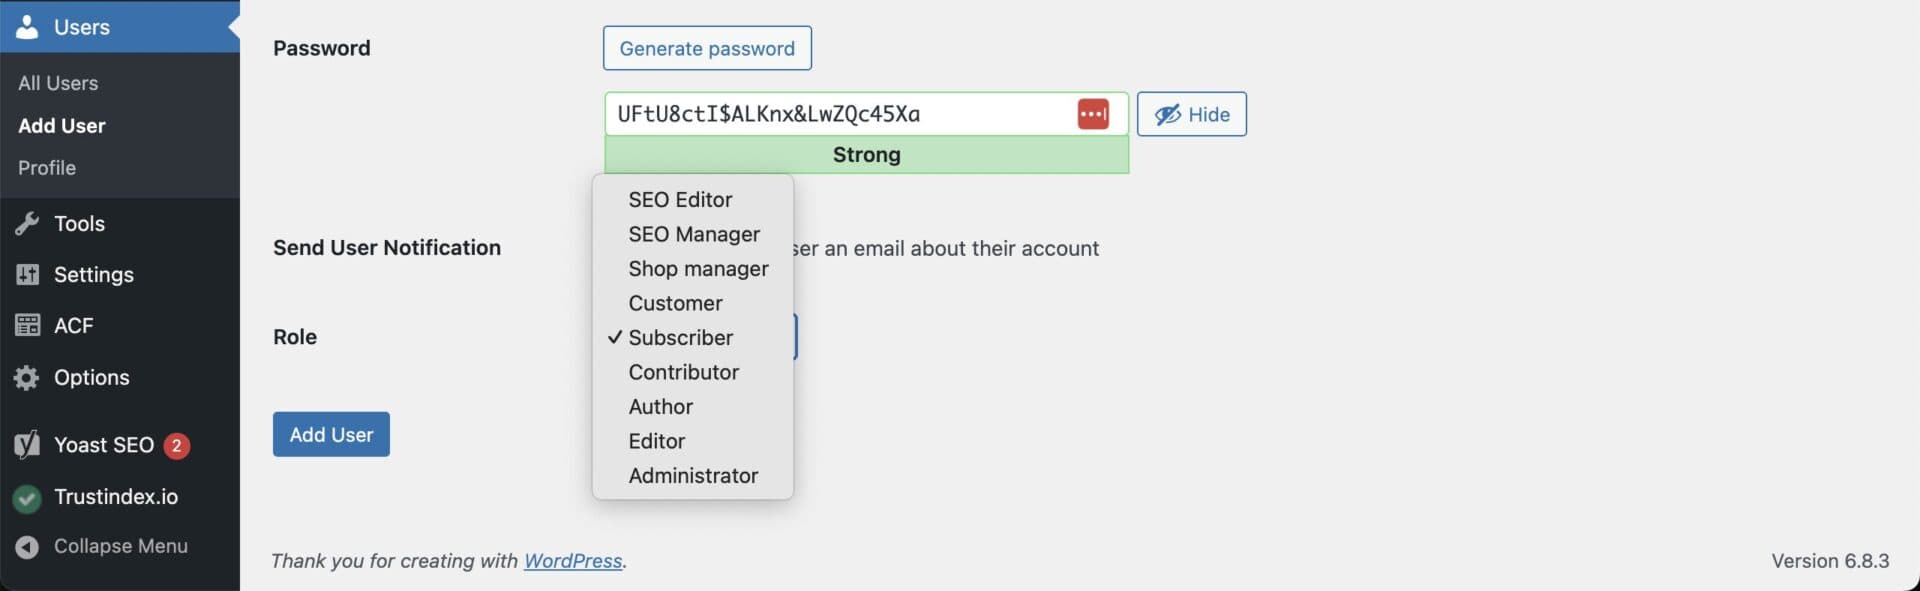
Task: Click the password manager icon in the password field
Action: 1094,113
